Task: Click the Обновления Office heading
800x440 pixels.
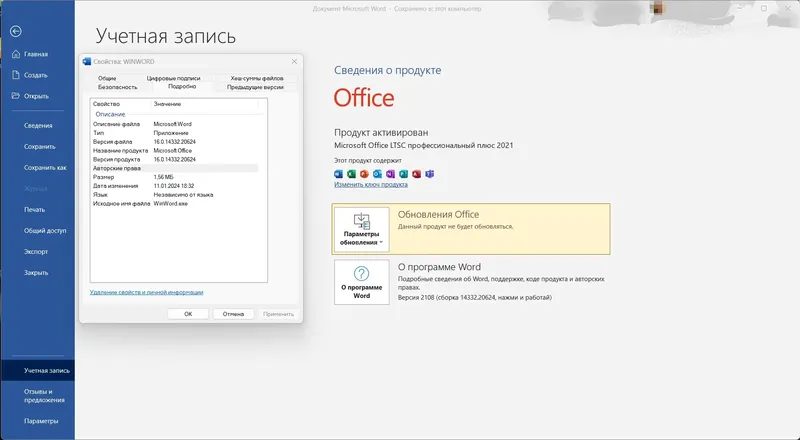Action: point(438,214)
